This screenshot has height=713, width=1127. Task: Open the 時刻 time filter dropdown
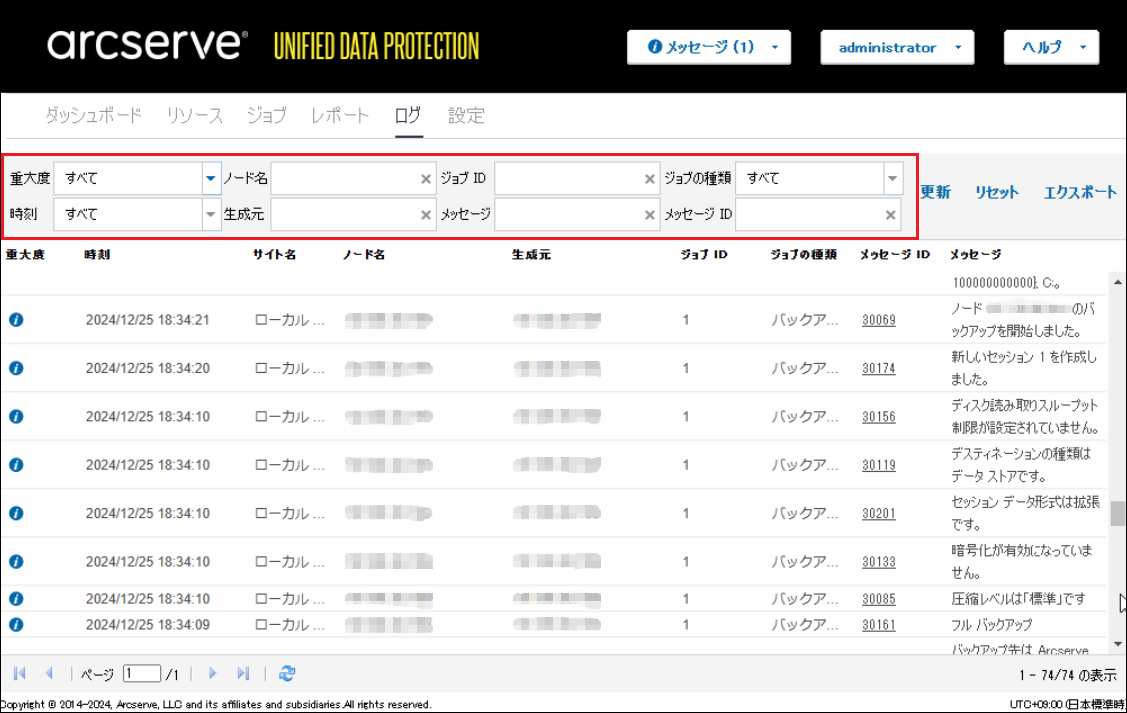[x=210, y=215]
